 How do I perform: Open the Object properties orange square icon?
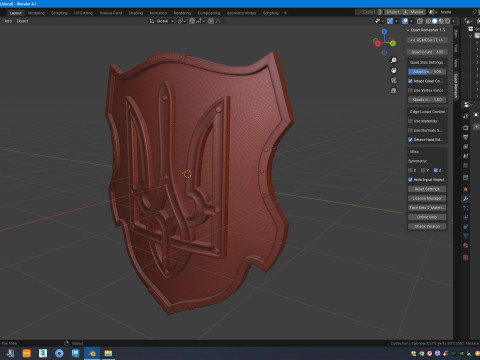(466, 189)
